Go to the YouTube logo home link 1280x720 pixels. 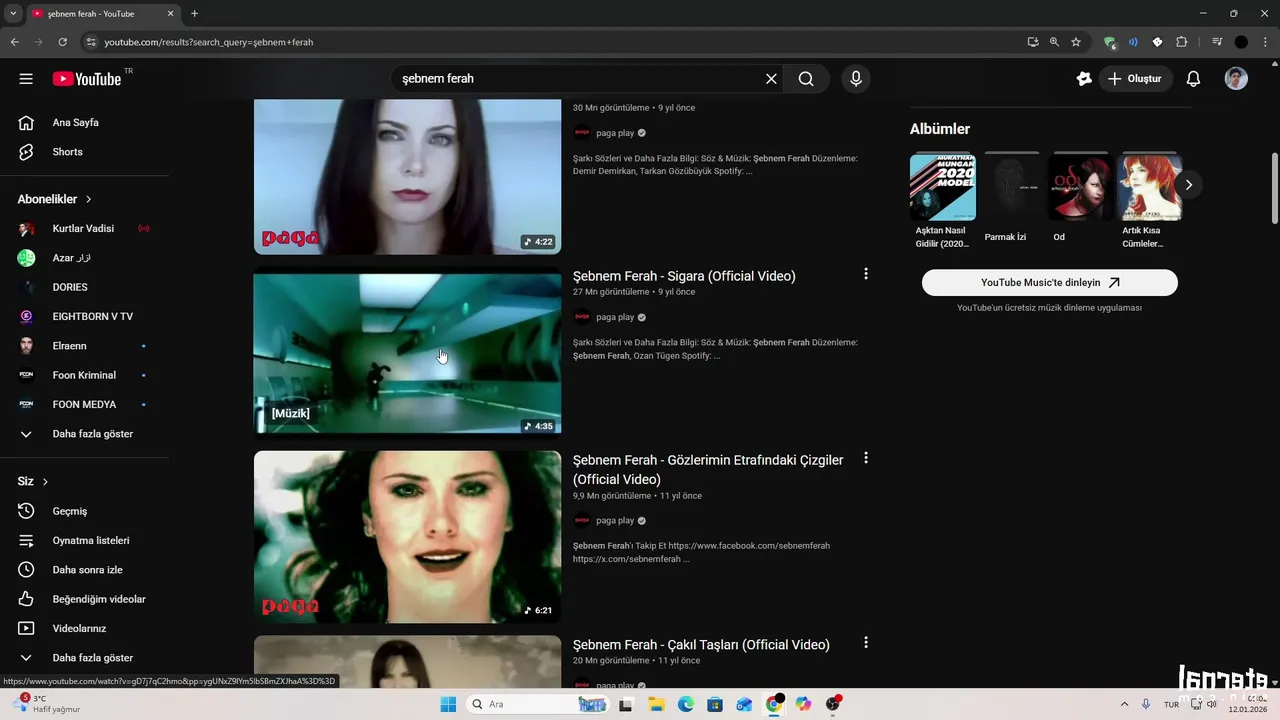point(87,79)
